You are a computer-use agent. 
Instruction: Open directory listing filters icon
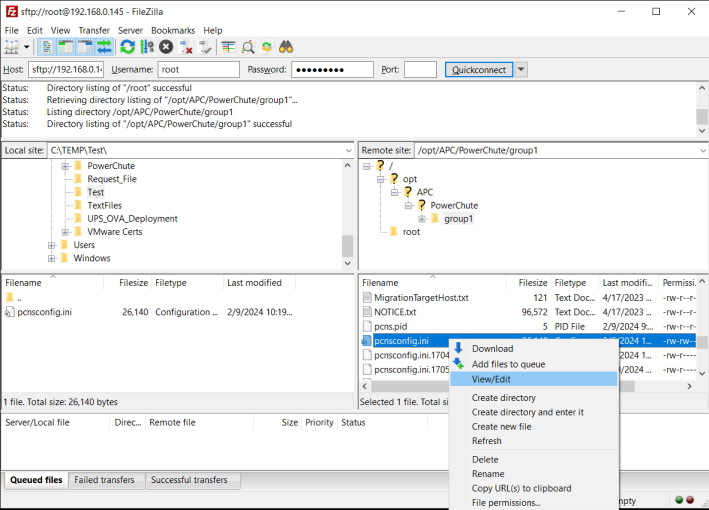[x=228, y=47]
